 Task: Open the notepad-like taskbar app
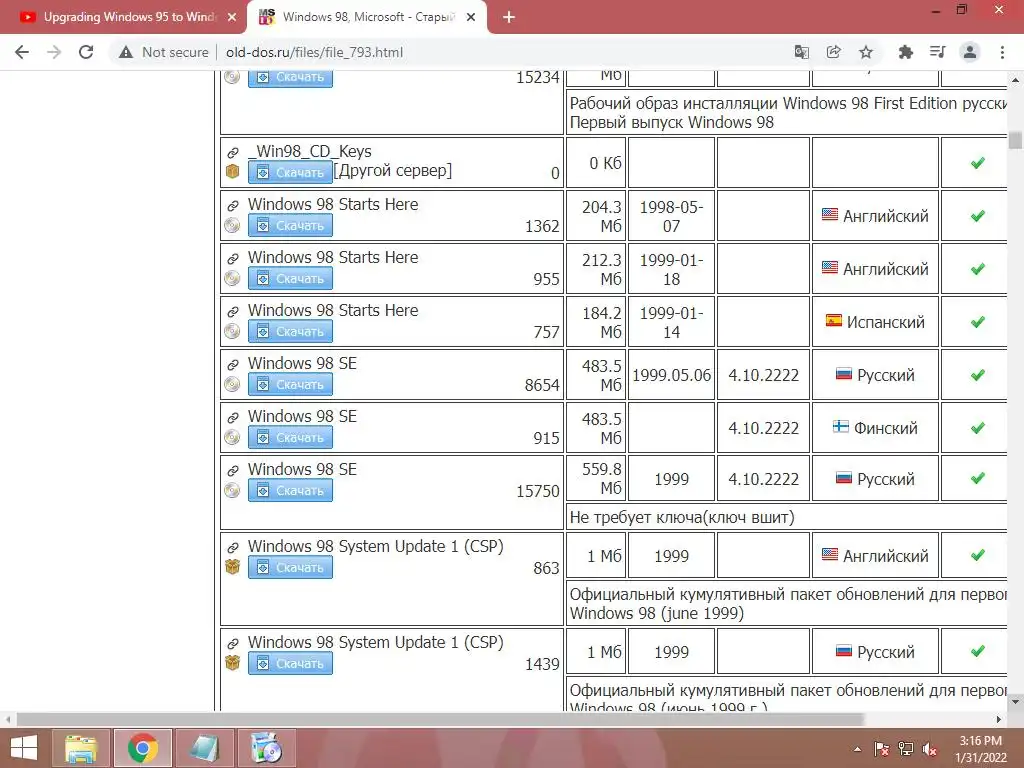[204, 748]
